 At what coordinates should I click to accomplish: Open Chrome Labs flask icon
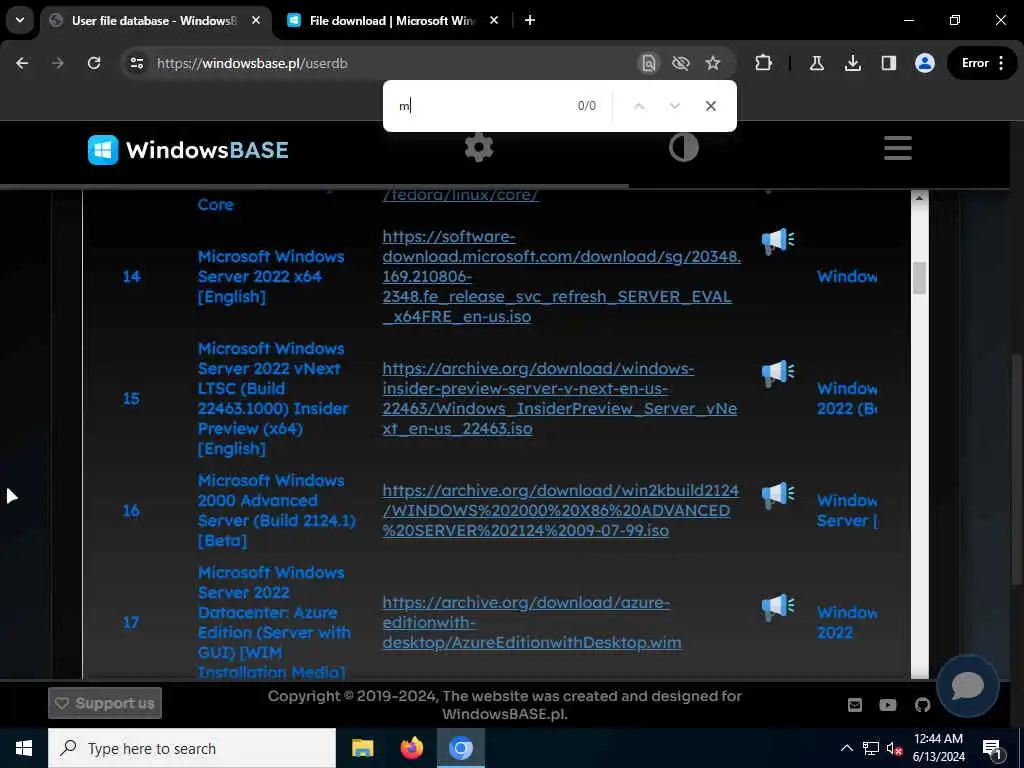coord(816,63)
